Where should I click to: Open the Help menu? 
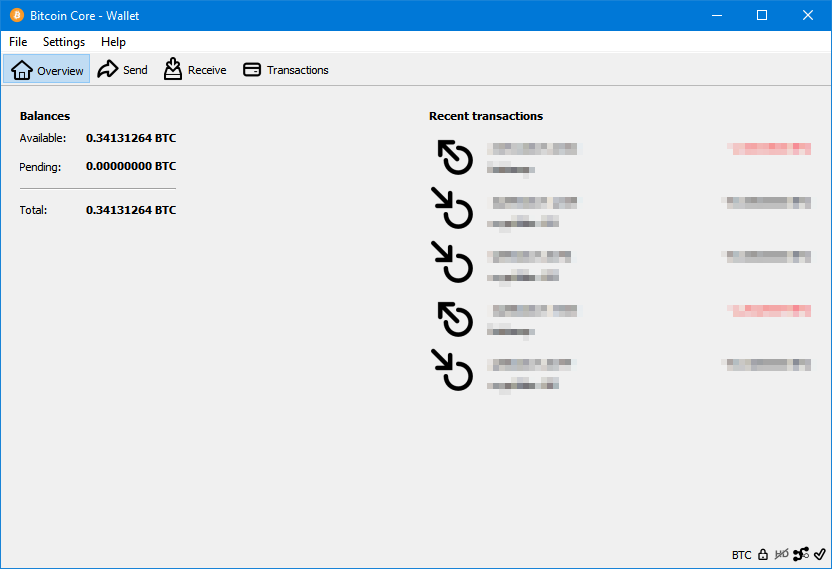113,42
